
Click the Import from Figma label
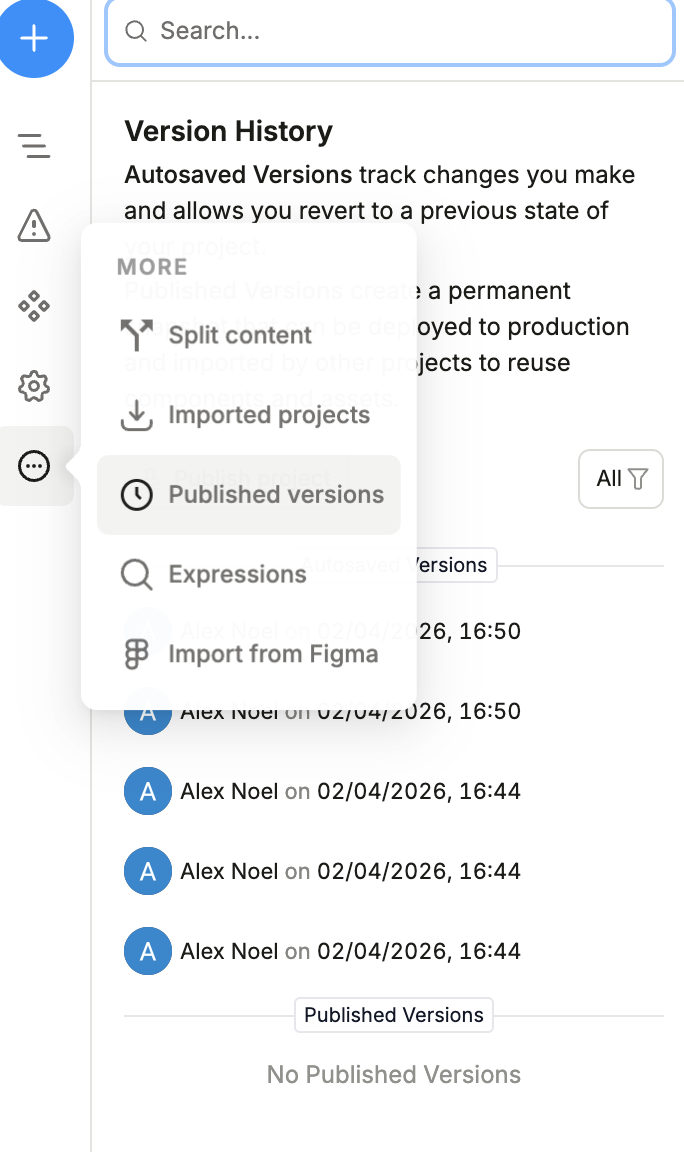(273, 655)
